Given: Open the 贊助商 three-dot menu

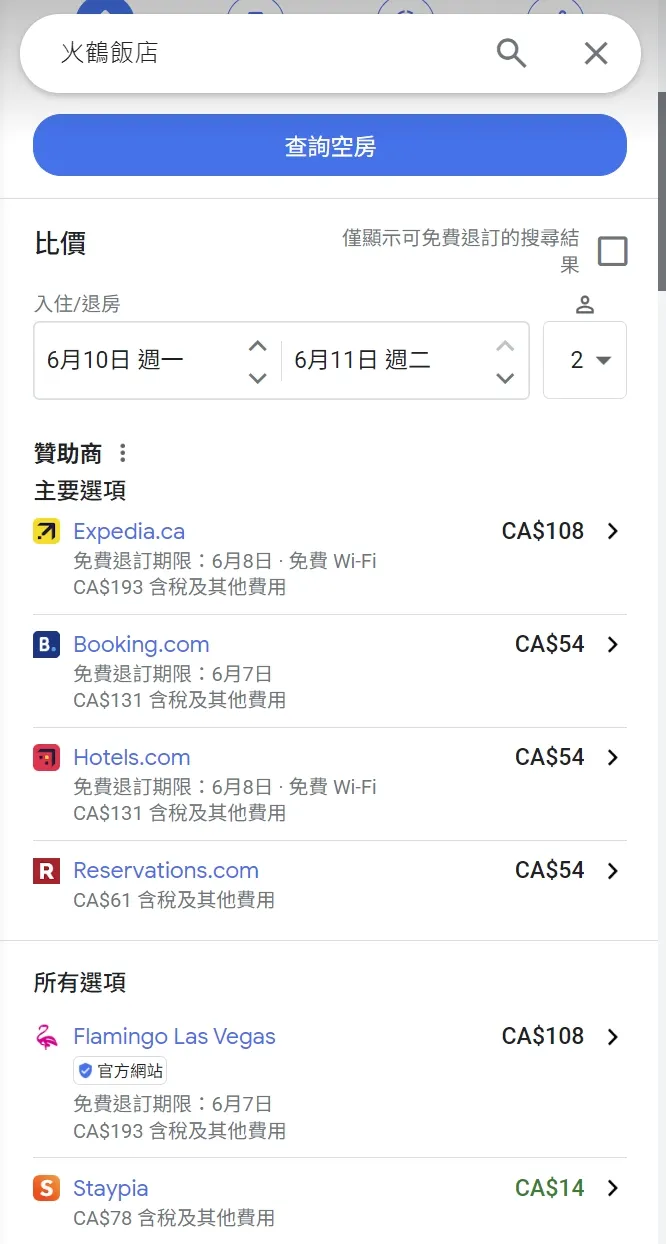Looking at the screenshot, I should (x=121, y=452).
